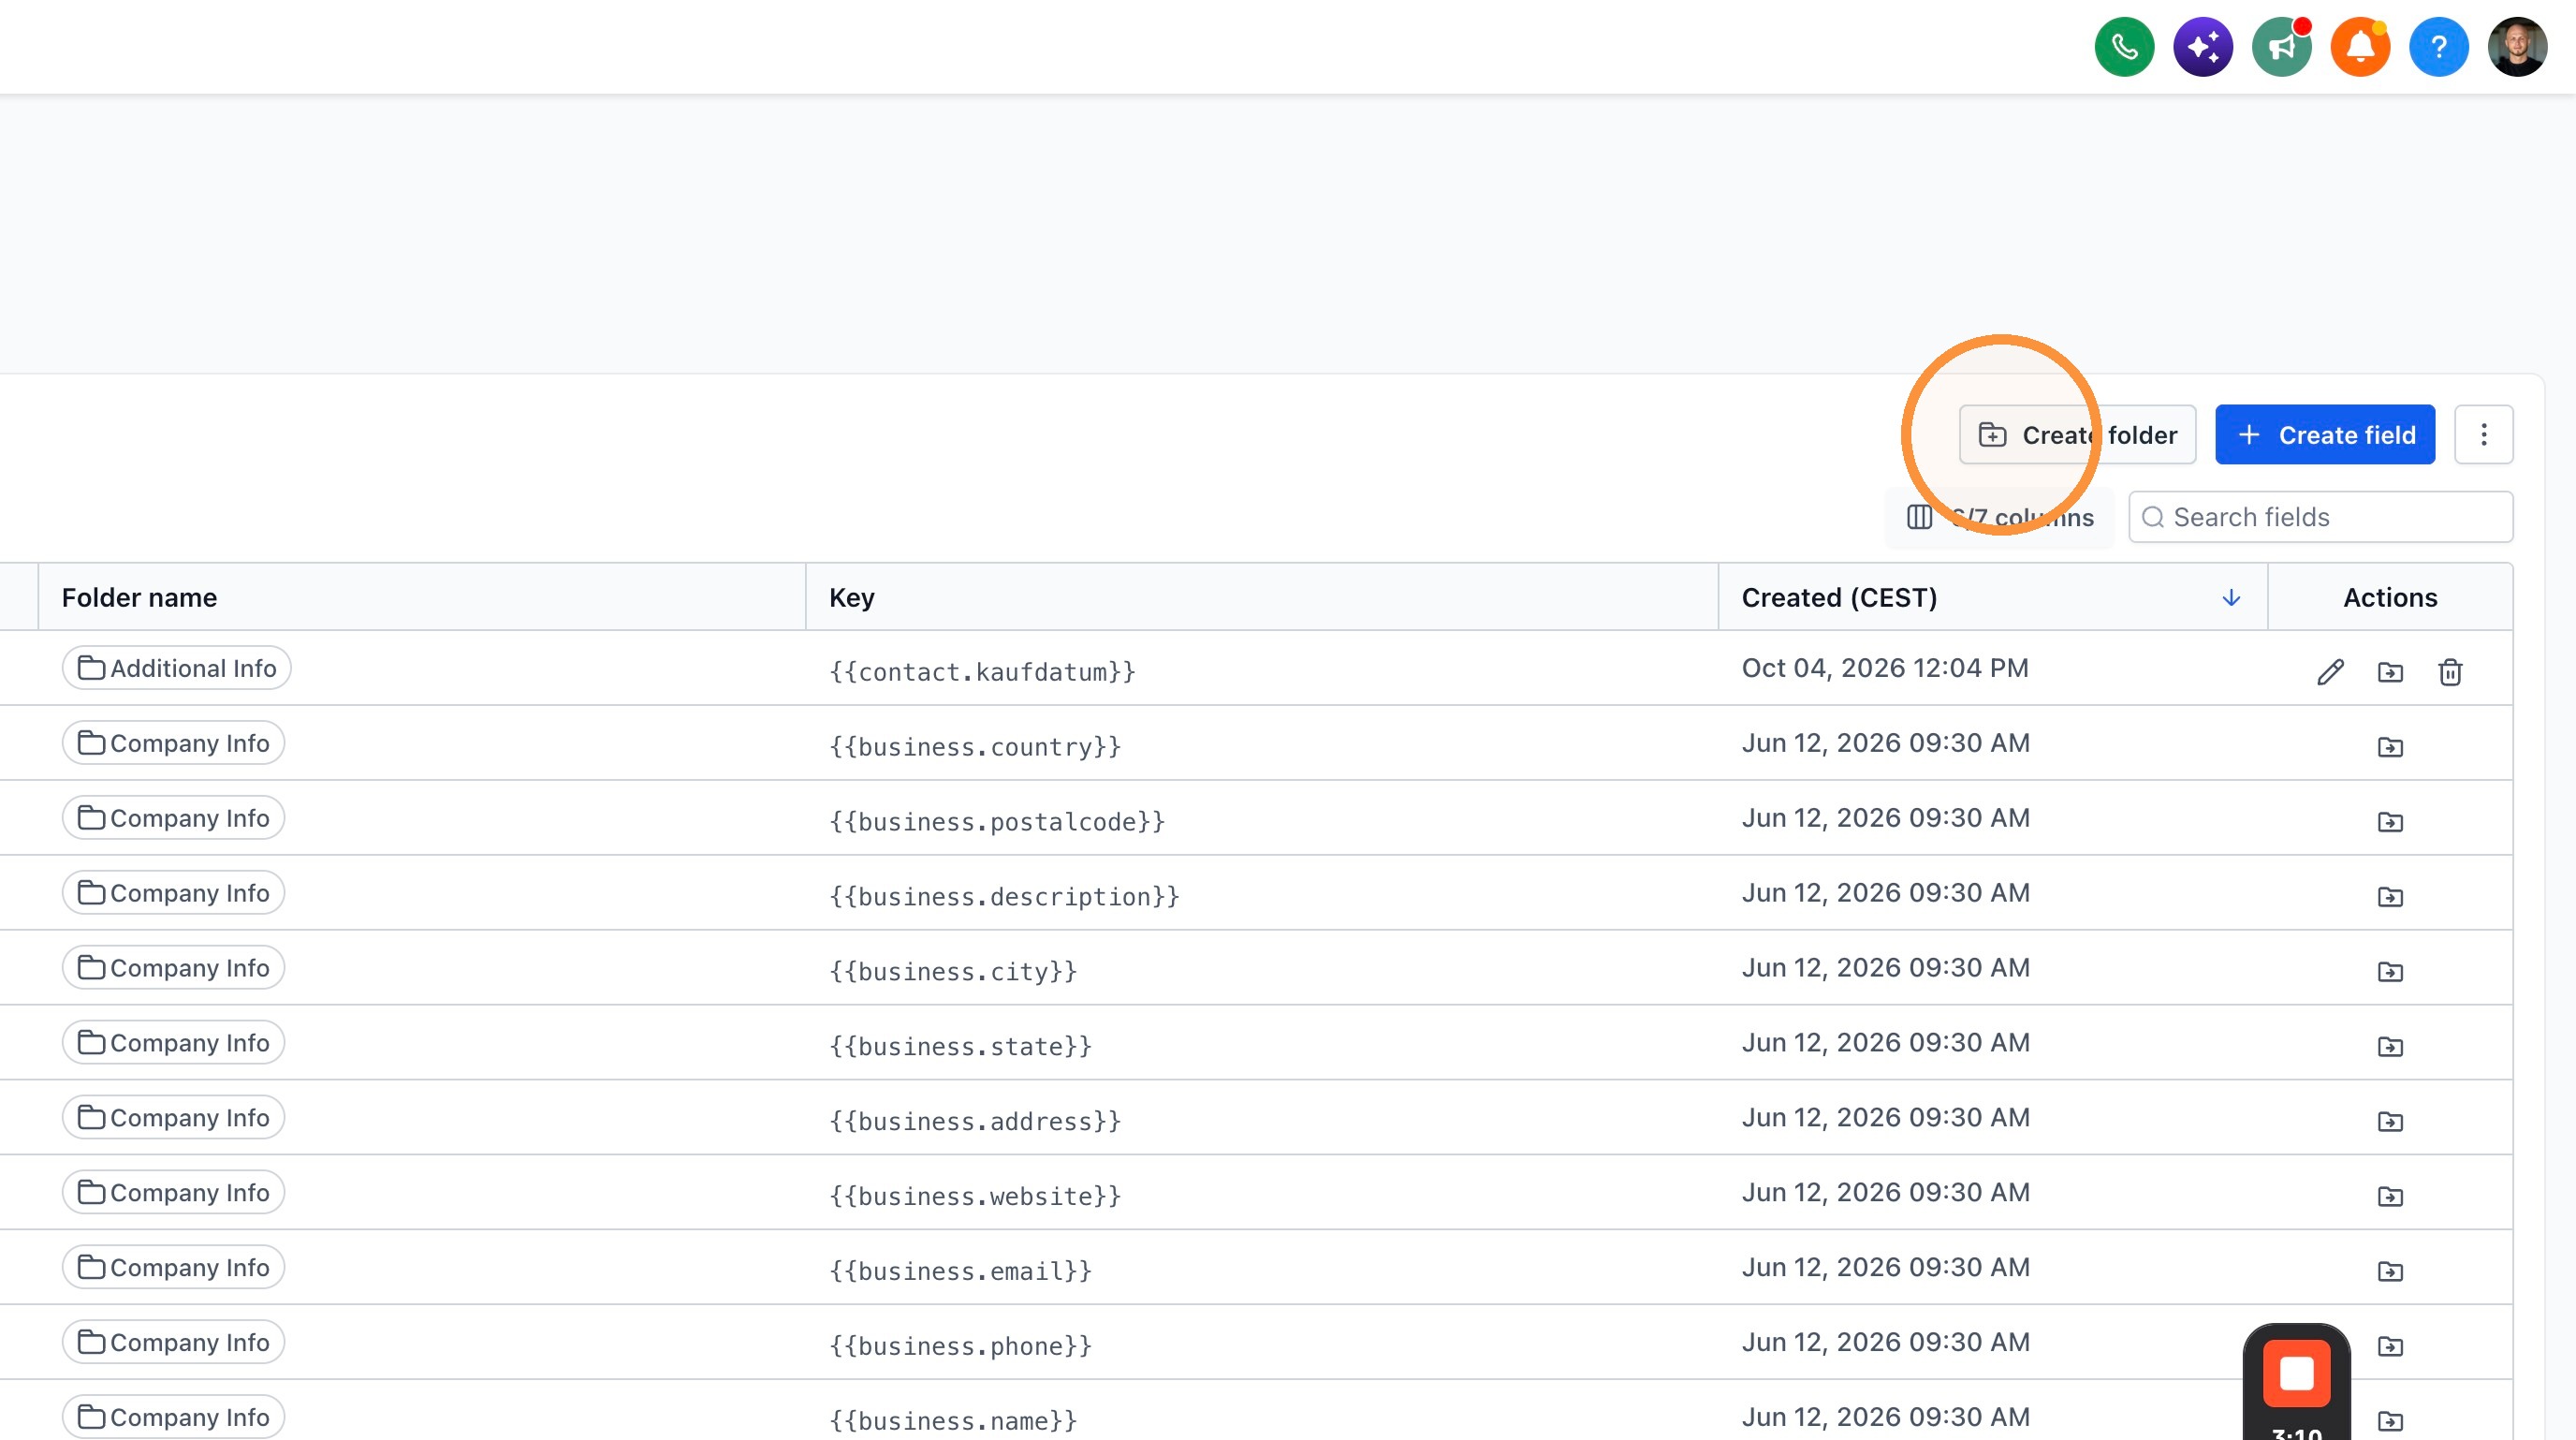
Task: Toggle sort arrow on Created (CEST) column
Action: click(2231, 598)
